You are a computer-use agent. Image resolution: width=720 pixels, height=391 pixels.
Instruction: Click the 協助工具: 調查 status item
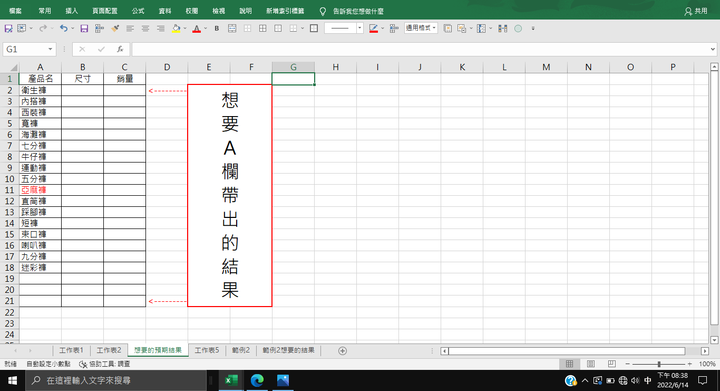click(x=105, y=364)
